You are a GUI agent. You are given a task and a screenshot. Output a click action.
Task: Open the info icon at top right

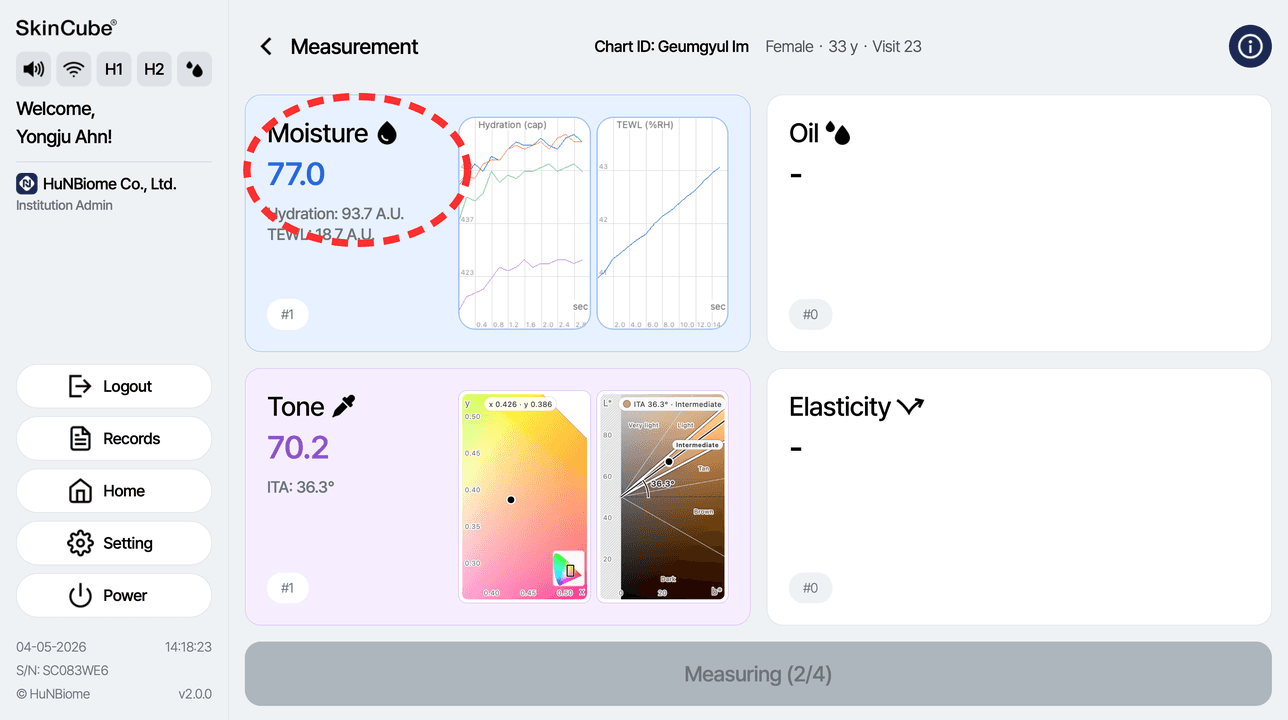pos(1250,46)
